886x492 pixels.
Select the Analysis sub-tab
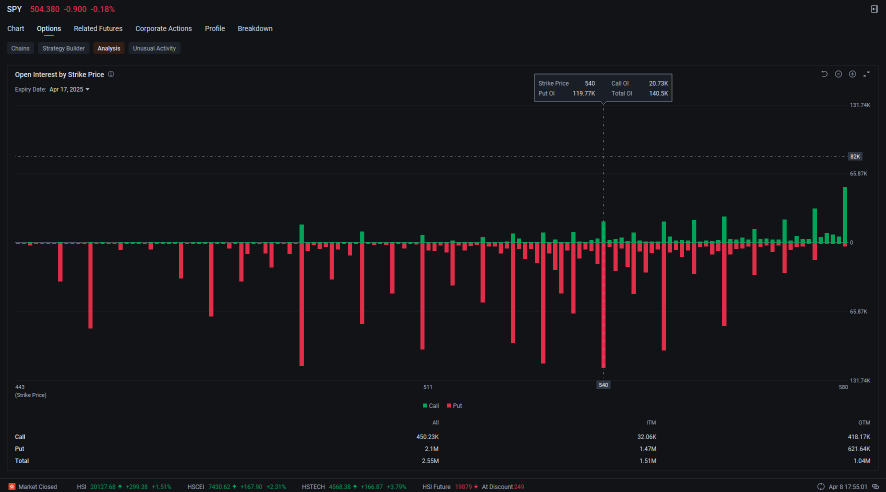pos(108,49)
